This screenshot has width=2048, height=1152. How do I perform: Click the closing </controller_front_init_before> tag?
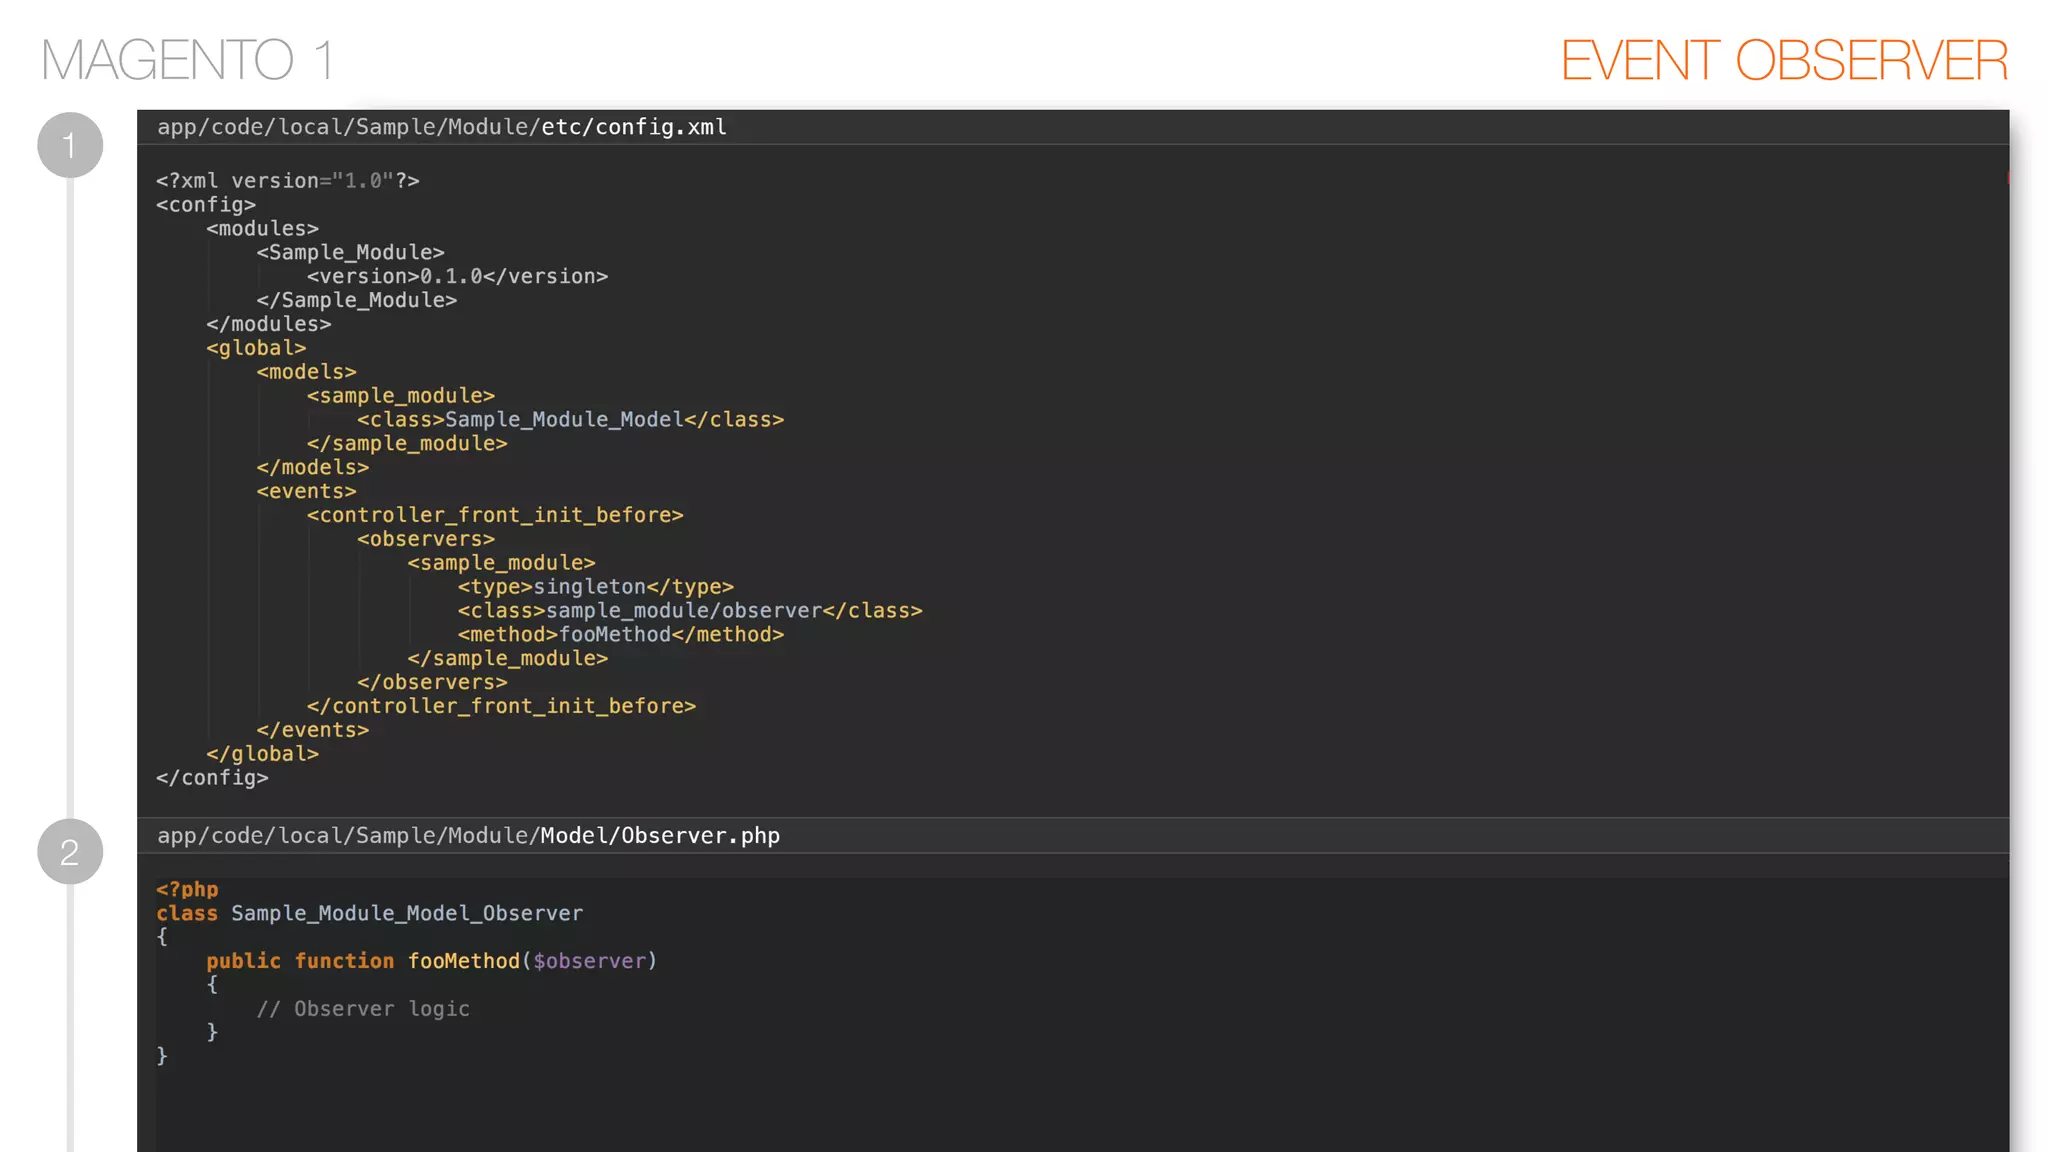(501, 707)
